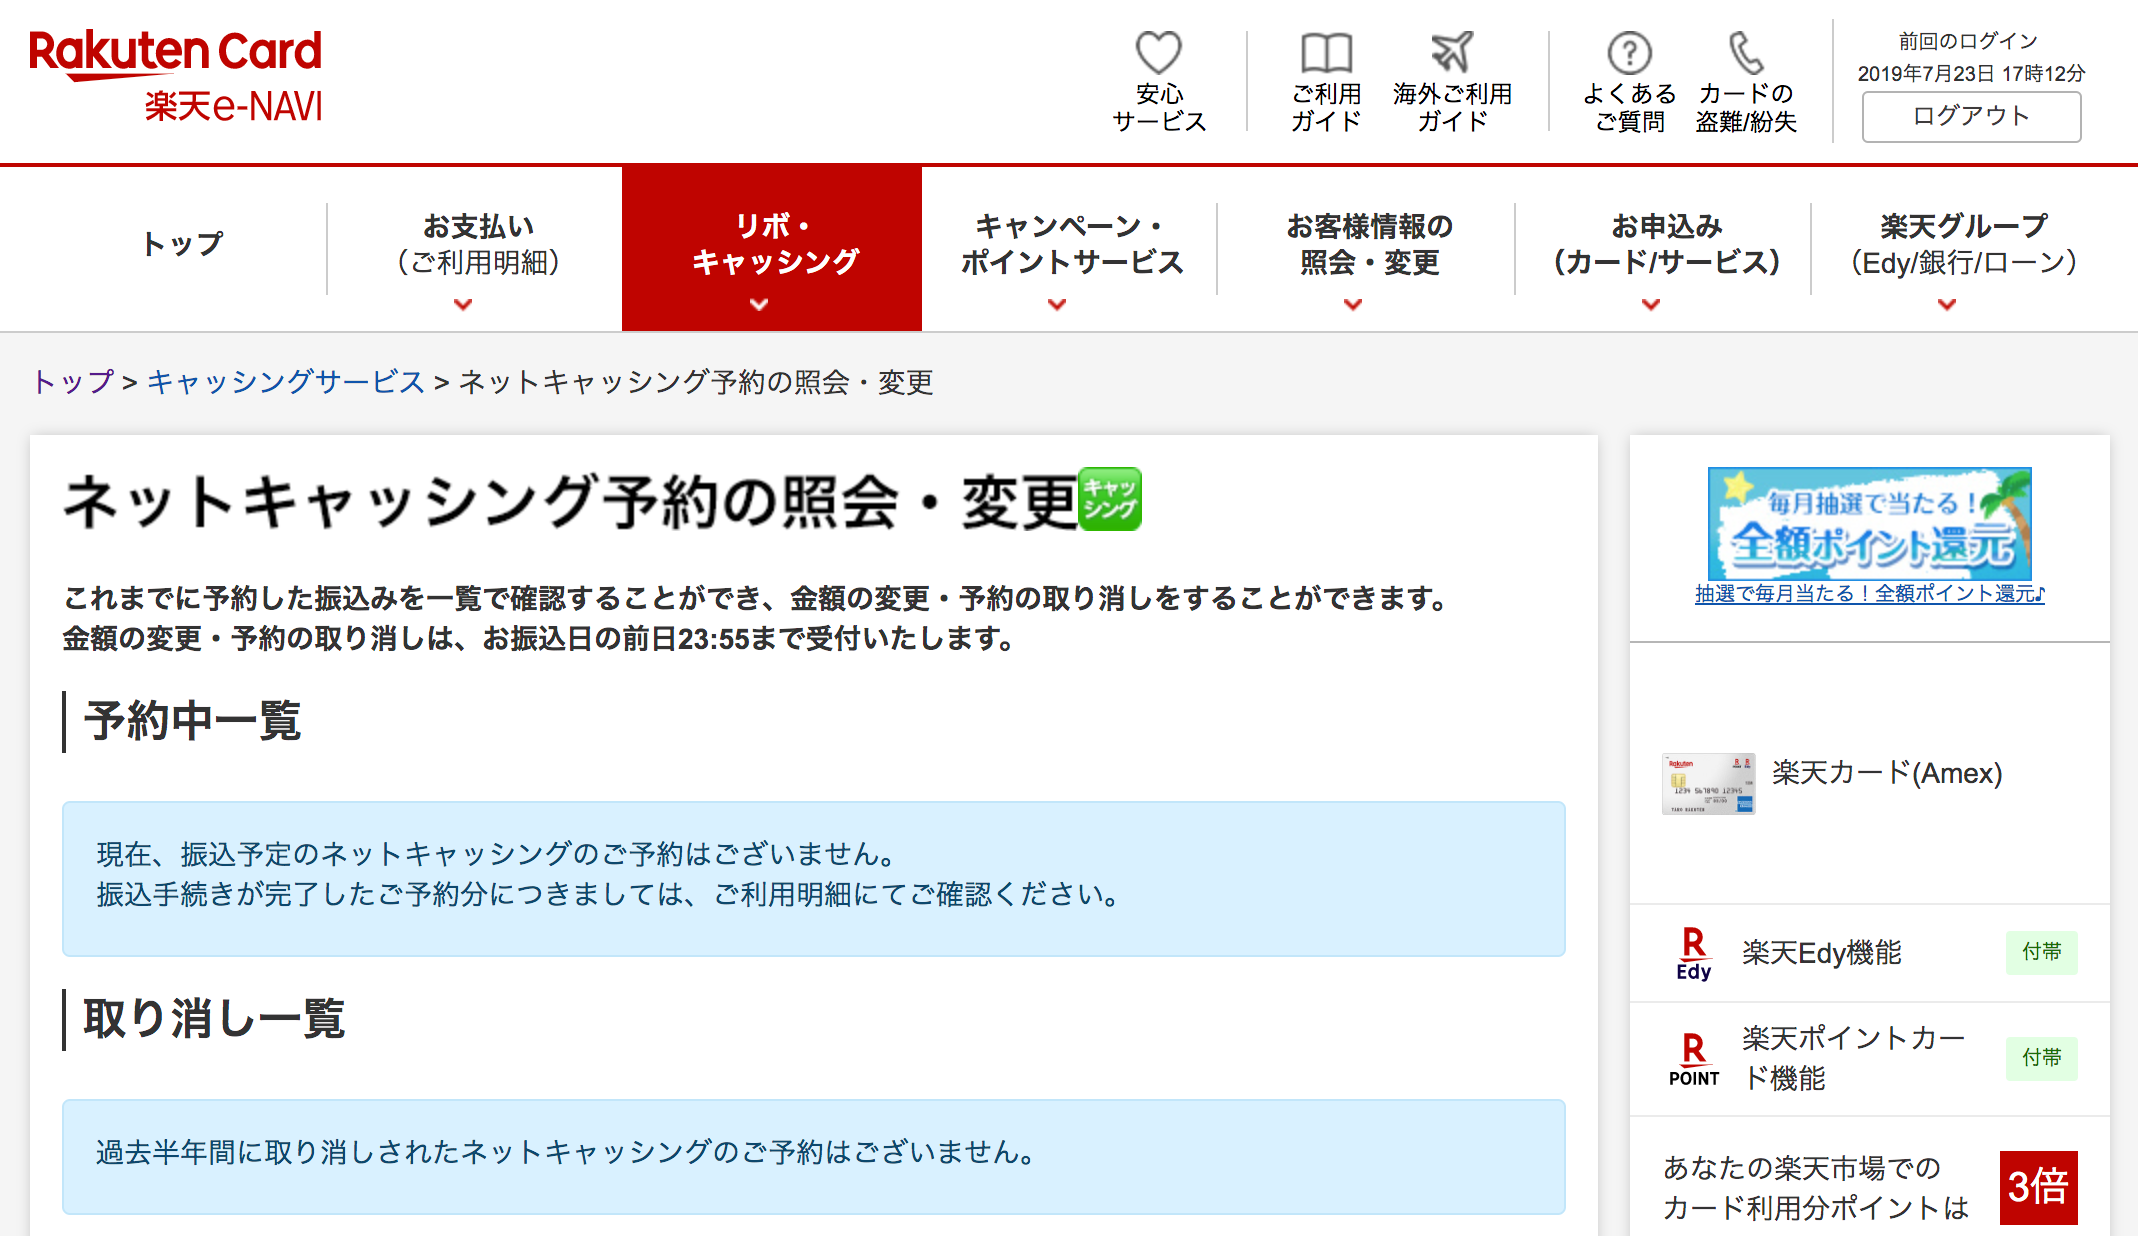
Task: Click あなたの楽天市場でのカード利用分ポイントは text
Action: pyautogui.click(x=1815, y=1188)
